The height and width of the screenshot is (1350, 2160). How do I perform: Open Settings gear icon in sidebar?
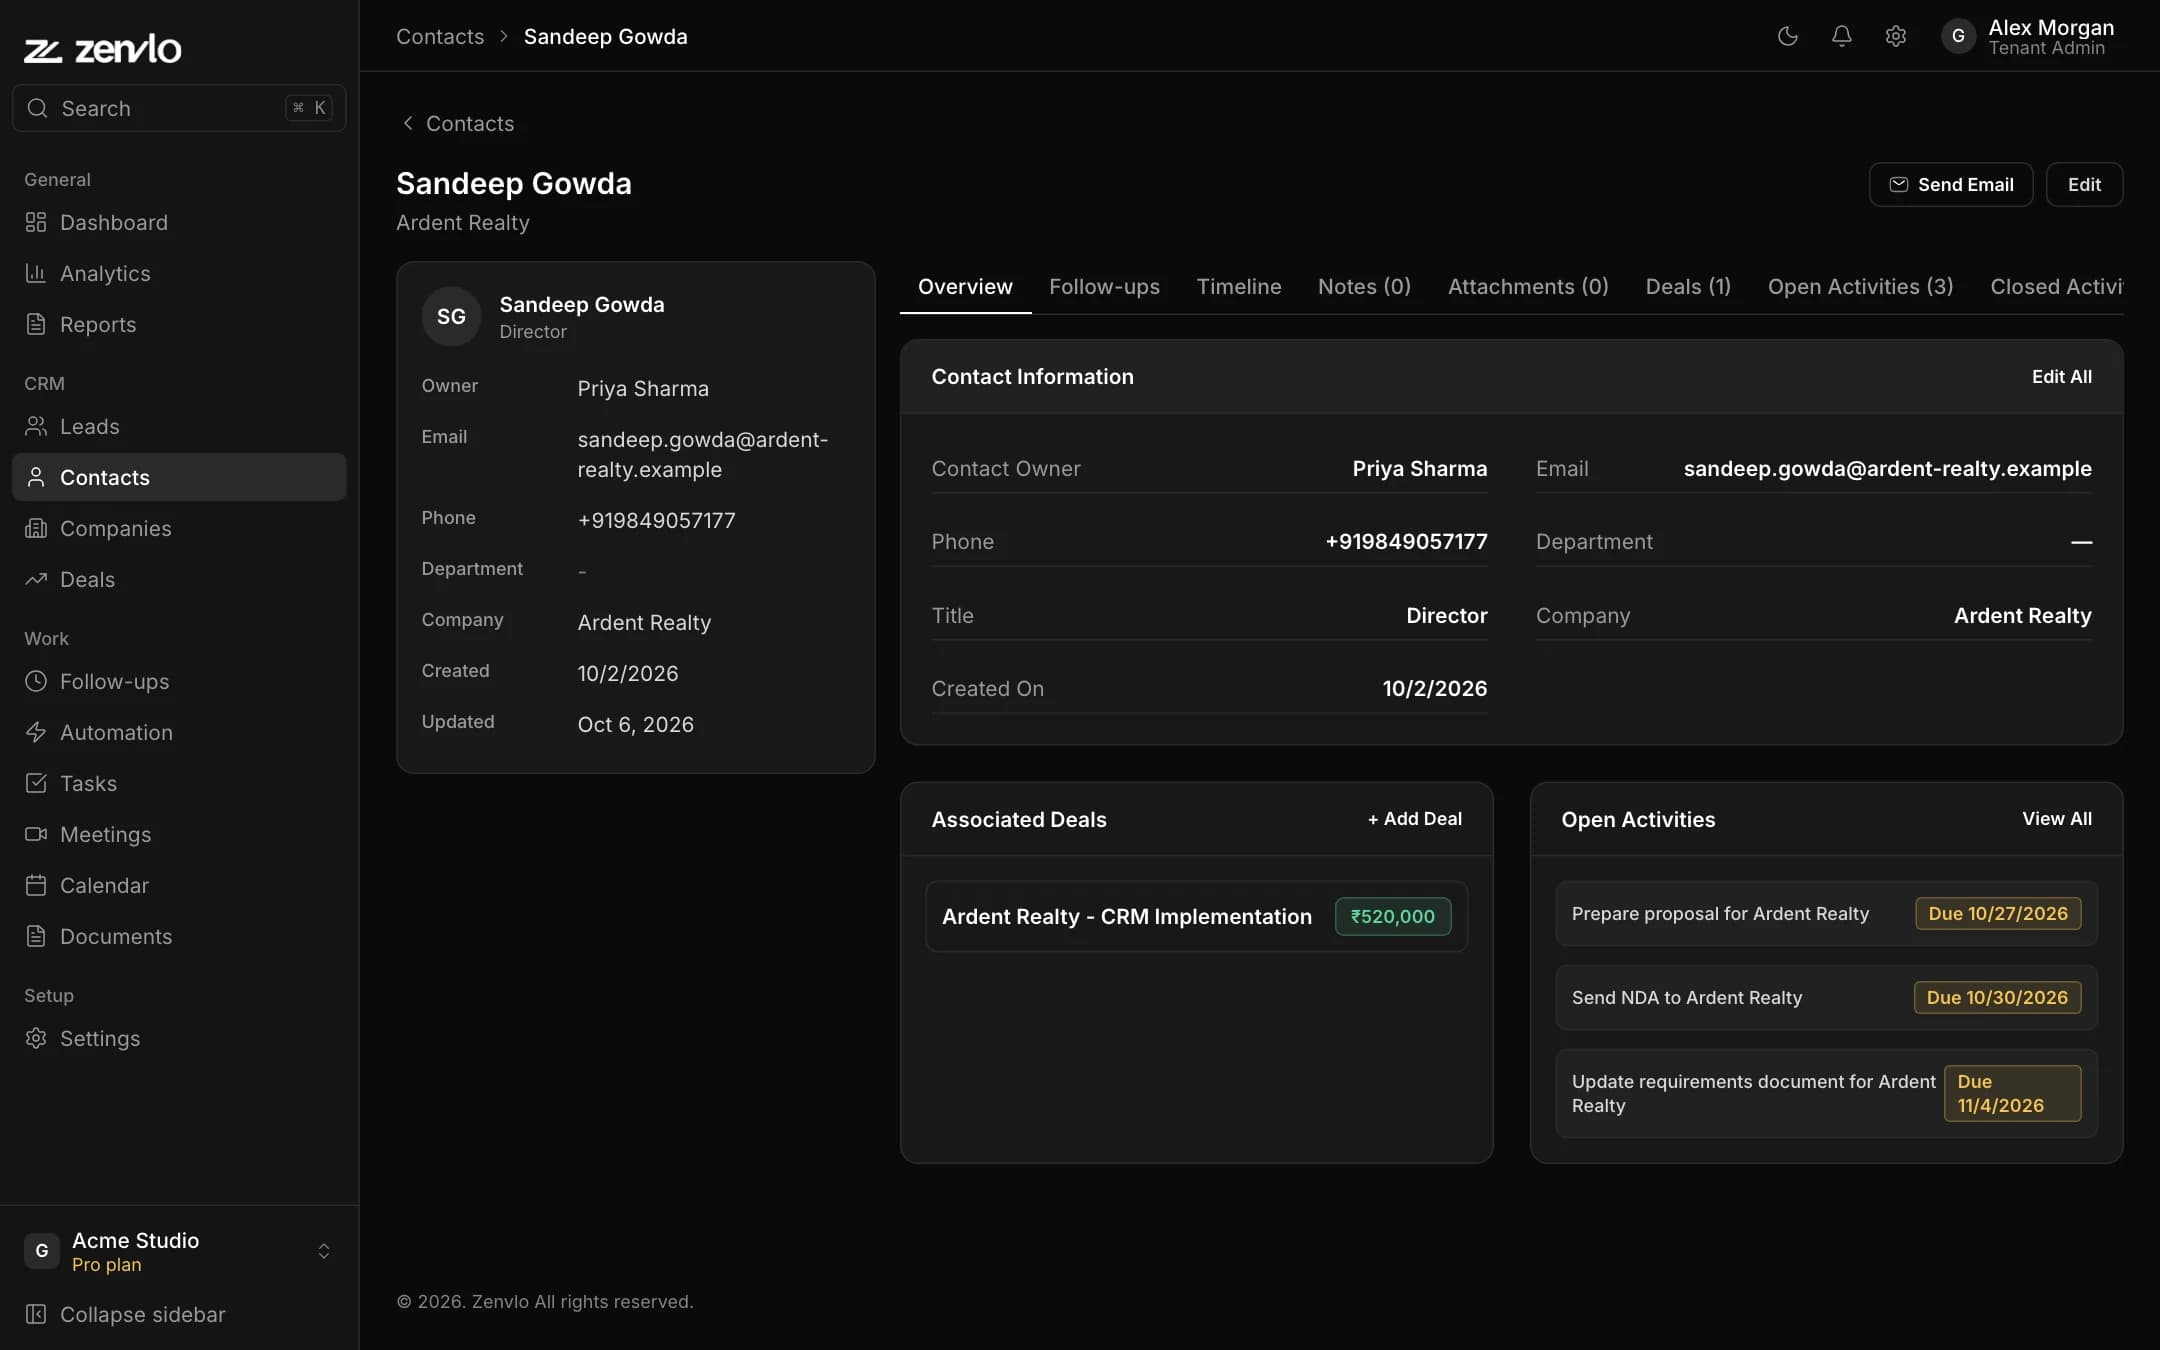click(36, 1038)
